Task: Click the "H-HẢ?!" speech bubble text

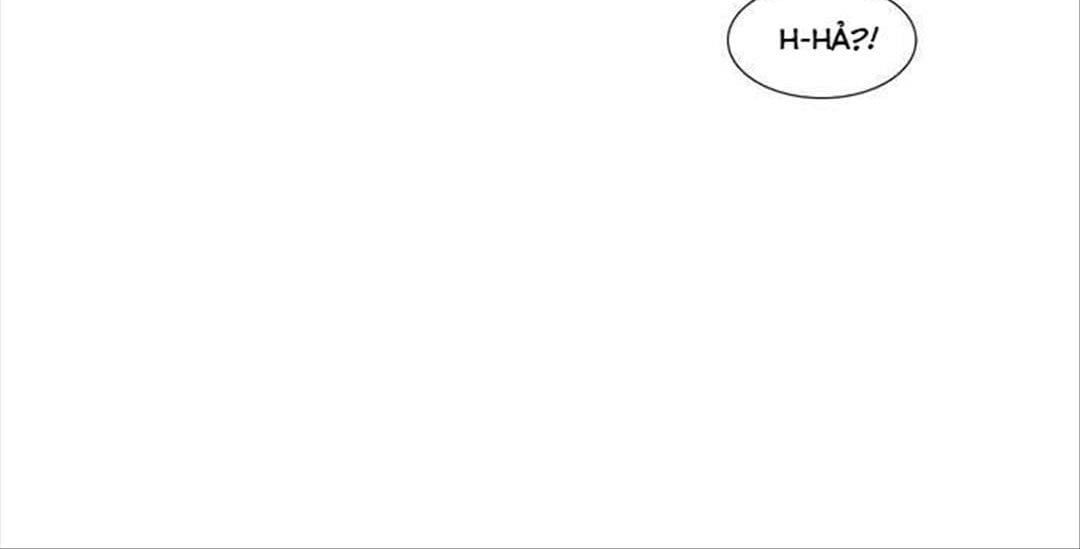Action: point(829,39)
